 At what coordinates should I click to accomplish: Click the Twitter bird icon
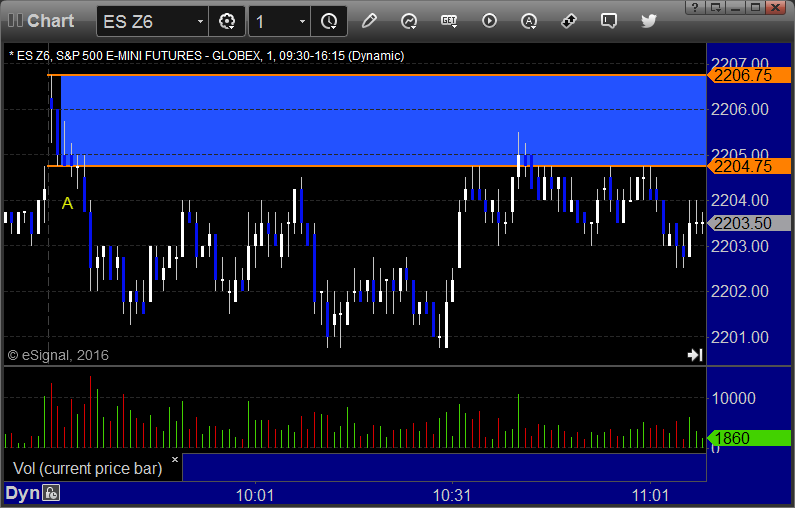tap(648, 21)
